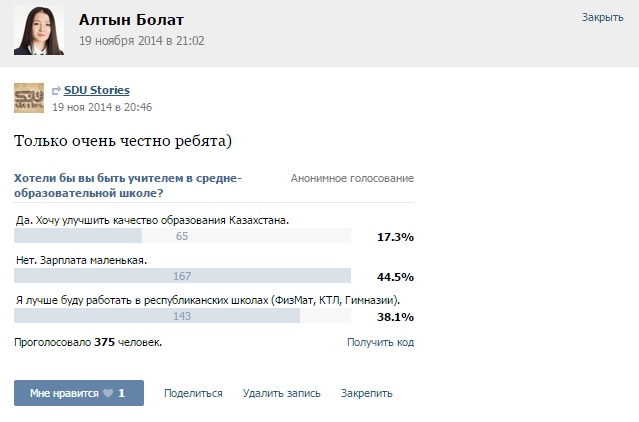Open Алтын Болат profile photo

(x=39, y=30)
